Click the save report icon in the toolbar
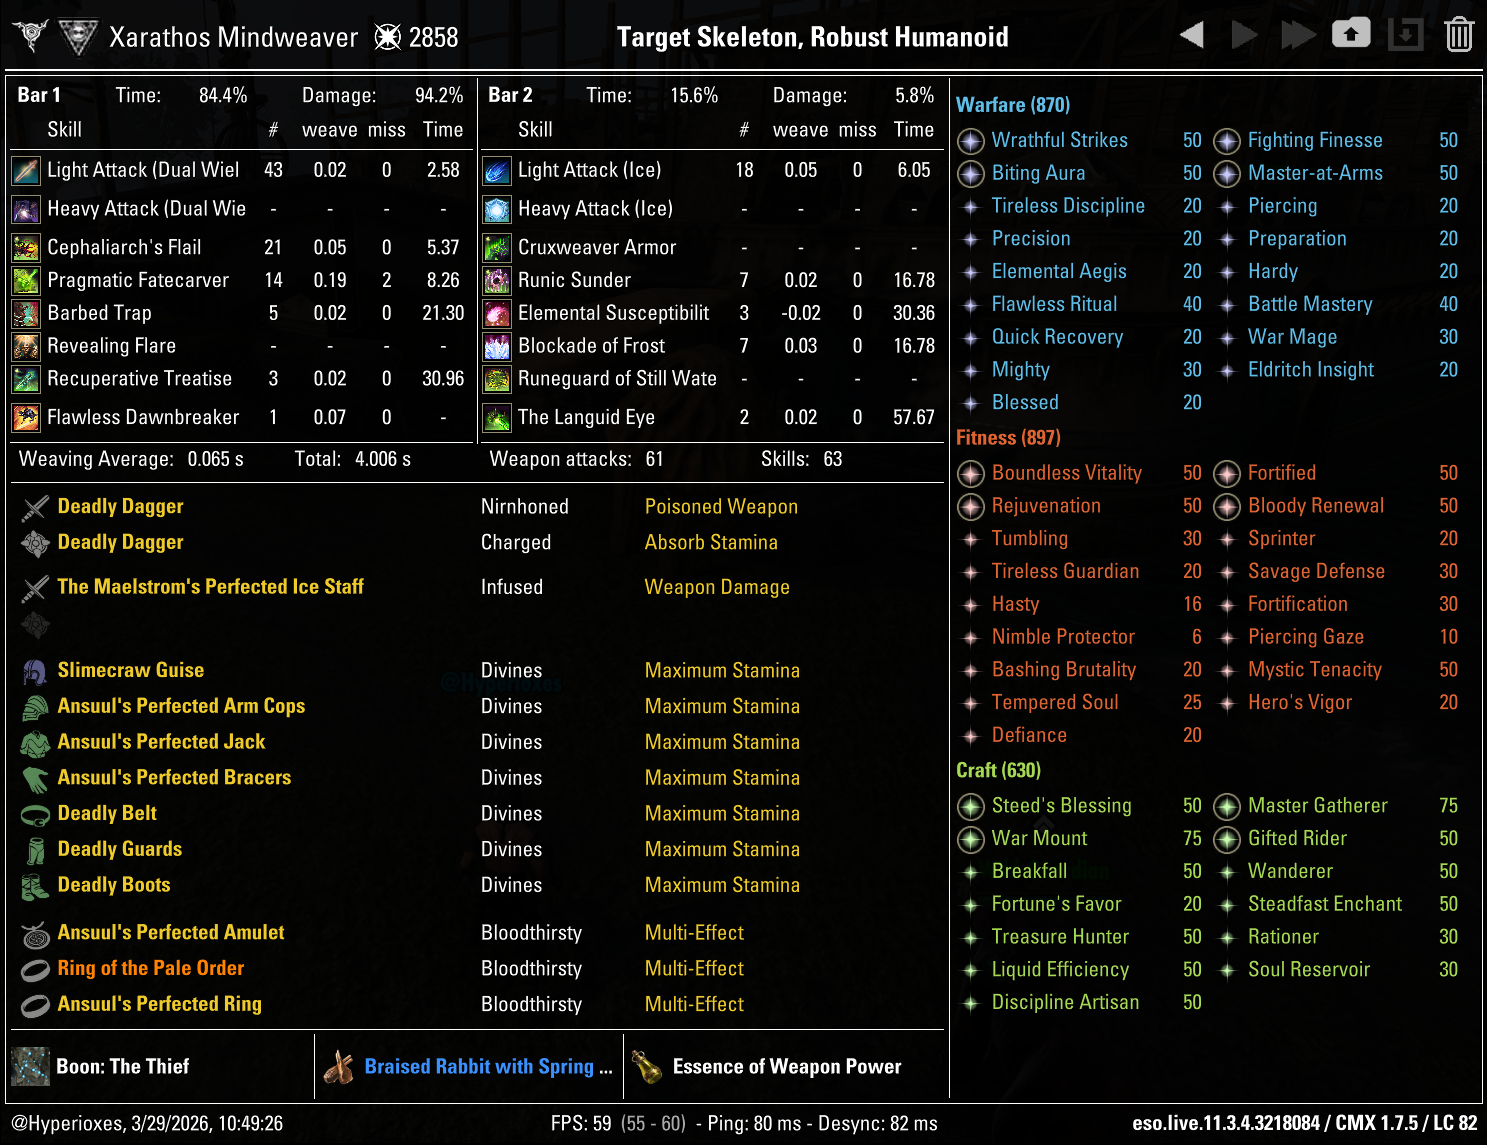Viewport: 1487px width, 1145px height. 1351,33
